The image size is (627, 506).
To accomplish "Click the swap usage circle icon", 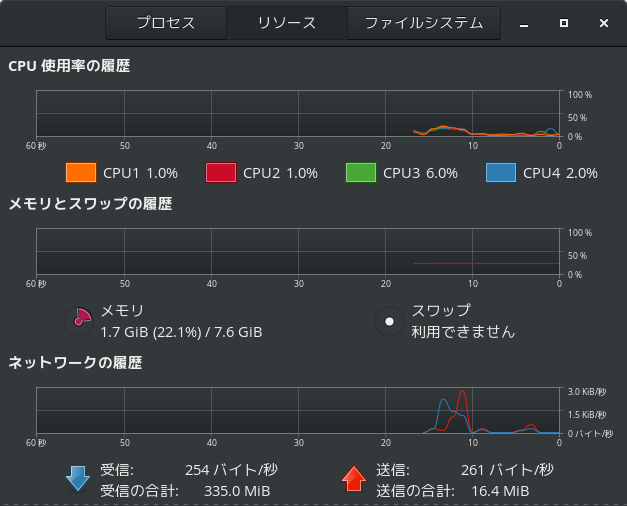I will [x=389, y=321].
